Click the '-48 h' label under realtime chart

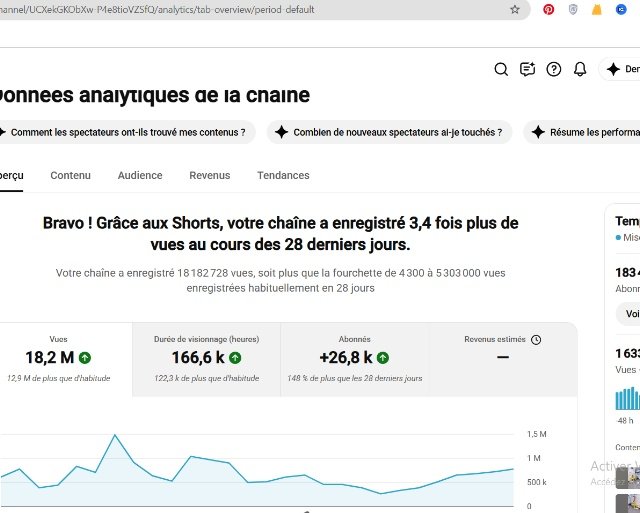pos(624,421)
